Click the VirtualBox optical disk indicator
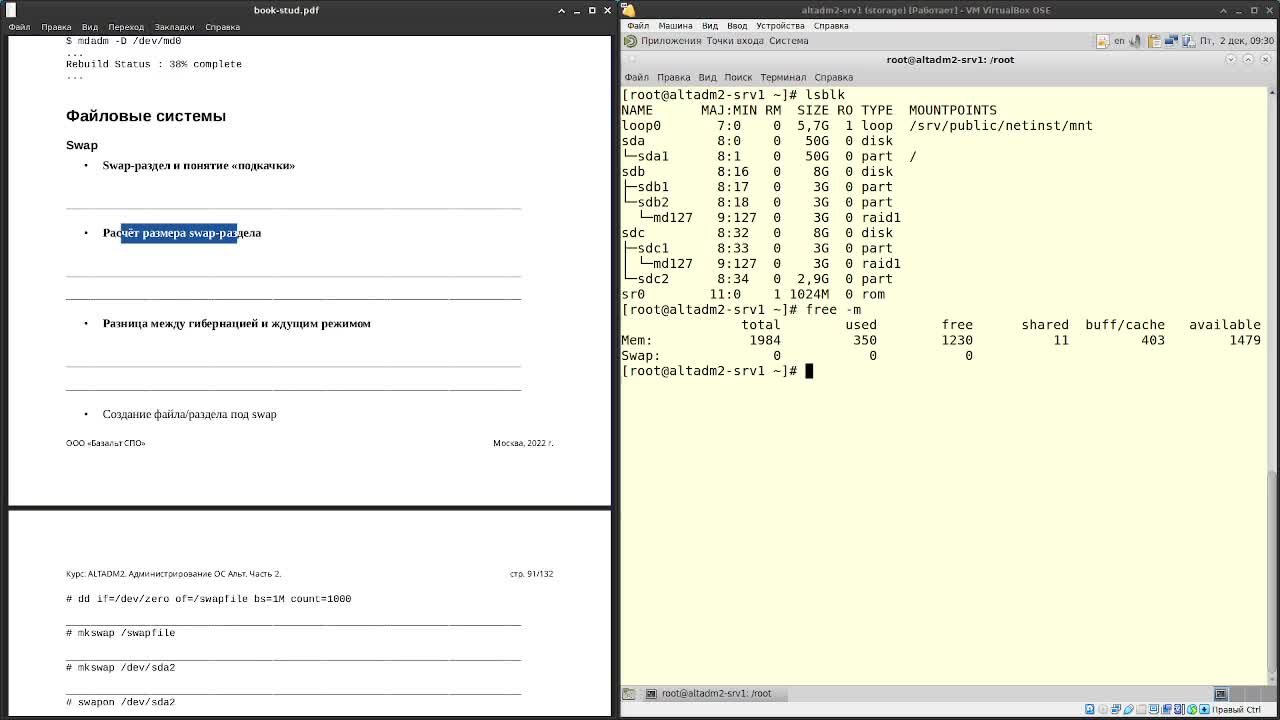 (1103, 710)
